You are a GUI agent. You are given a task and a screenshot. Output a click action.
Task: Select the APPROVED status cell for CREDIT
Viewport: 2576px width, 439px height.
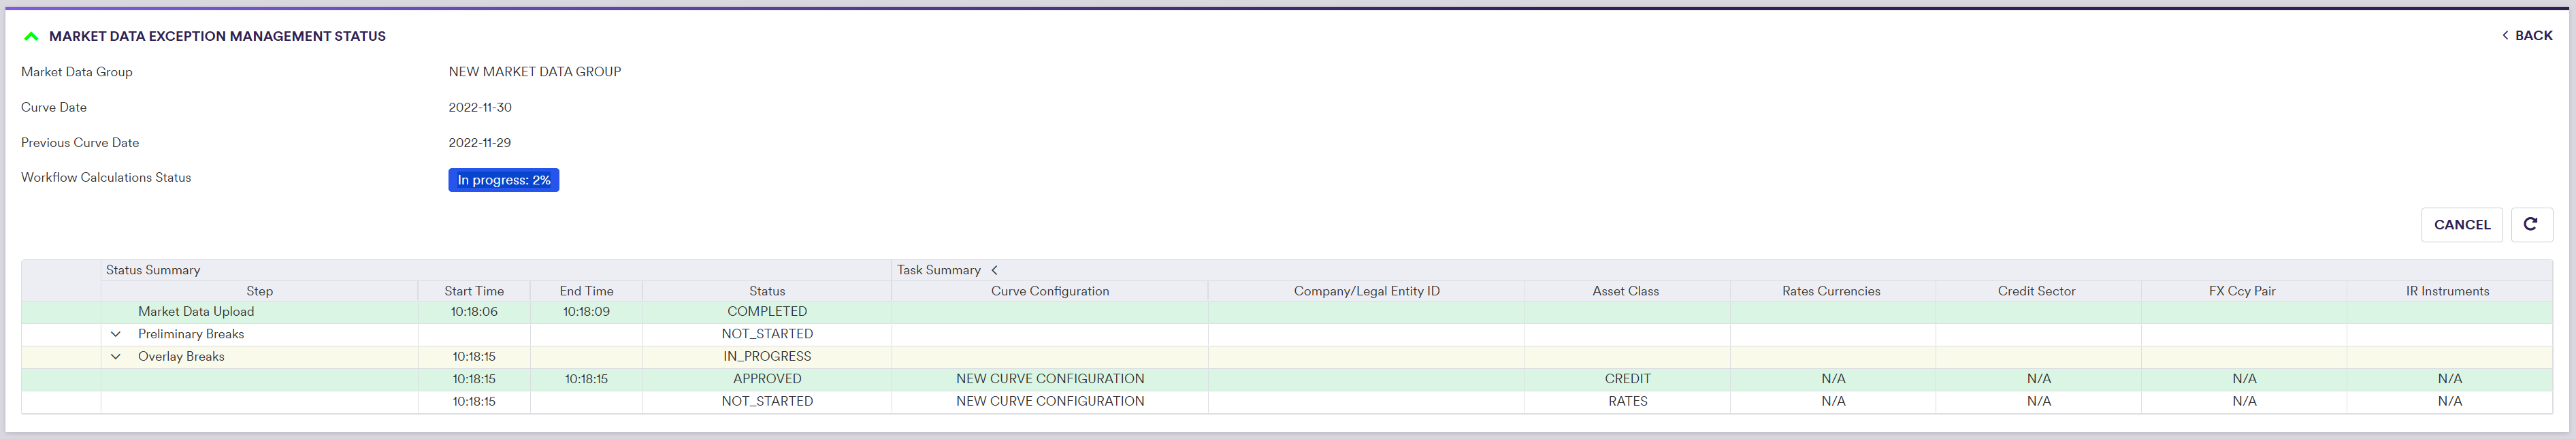pyautogui.click(x=767, y=379)
